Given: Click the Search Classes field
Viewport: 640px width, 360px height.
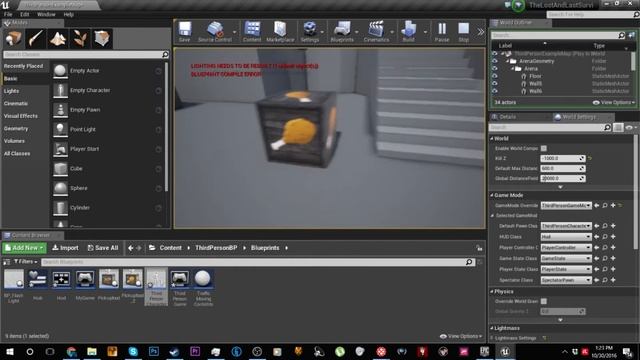Looking at the screenshot, I should click(x=86, y=54).
